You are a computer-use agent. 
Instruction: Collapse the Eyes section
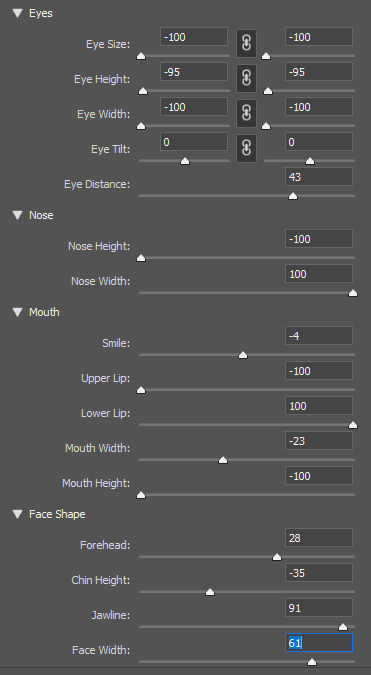[x=18, y=13]
